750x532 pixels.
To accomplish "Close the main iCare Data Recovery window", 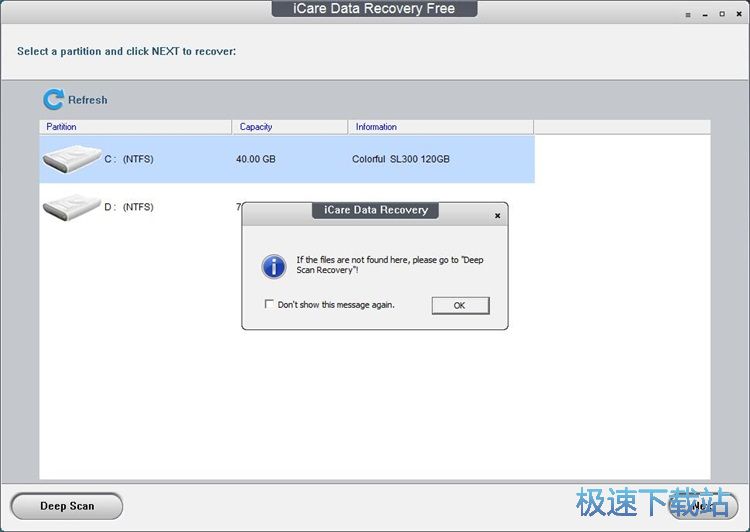I will [x=739, y=14].
